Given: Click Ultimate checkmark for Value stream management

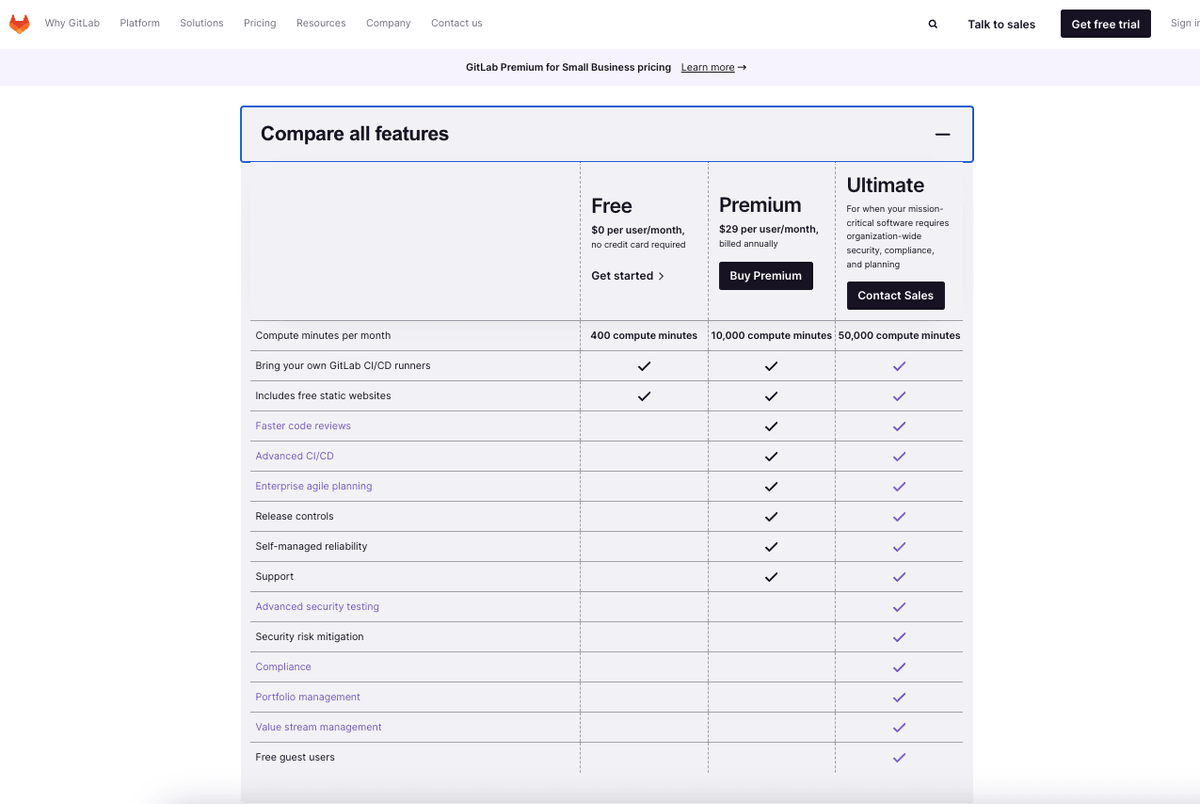Looking at the screenshot, I should click(x=899, y=727).
